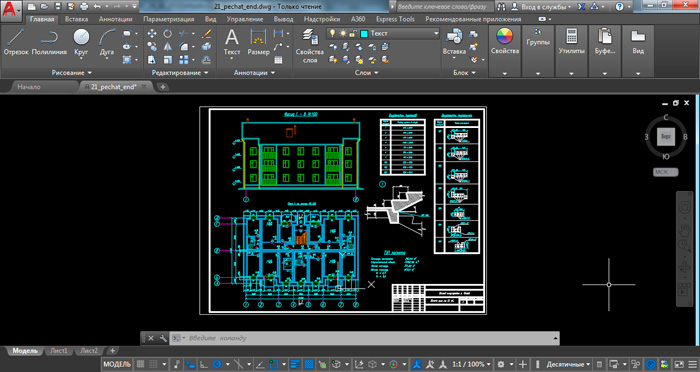
Task: Open the Вставка ribbon tab
Action: [76, 19]
